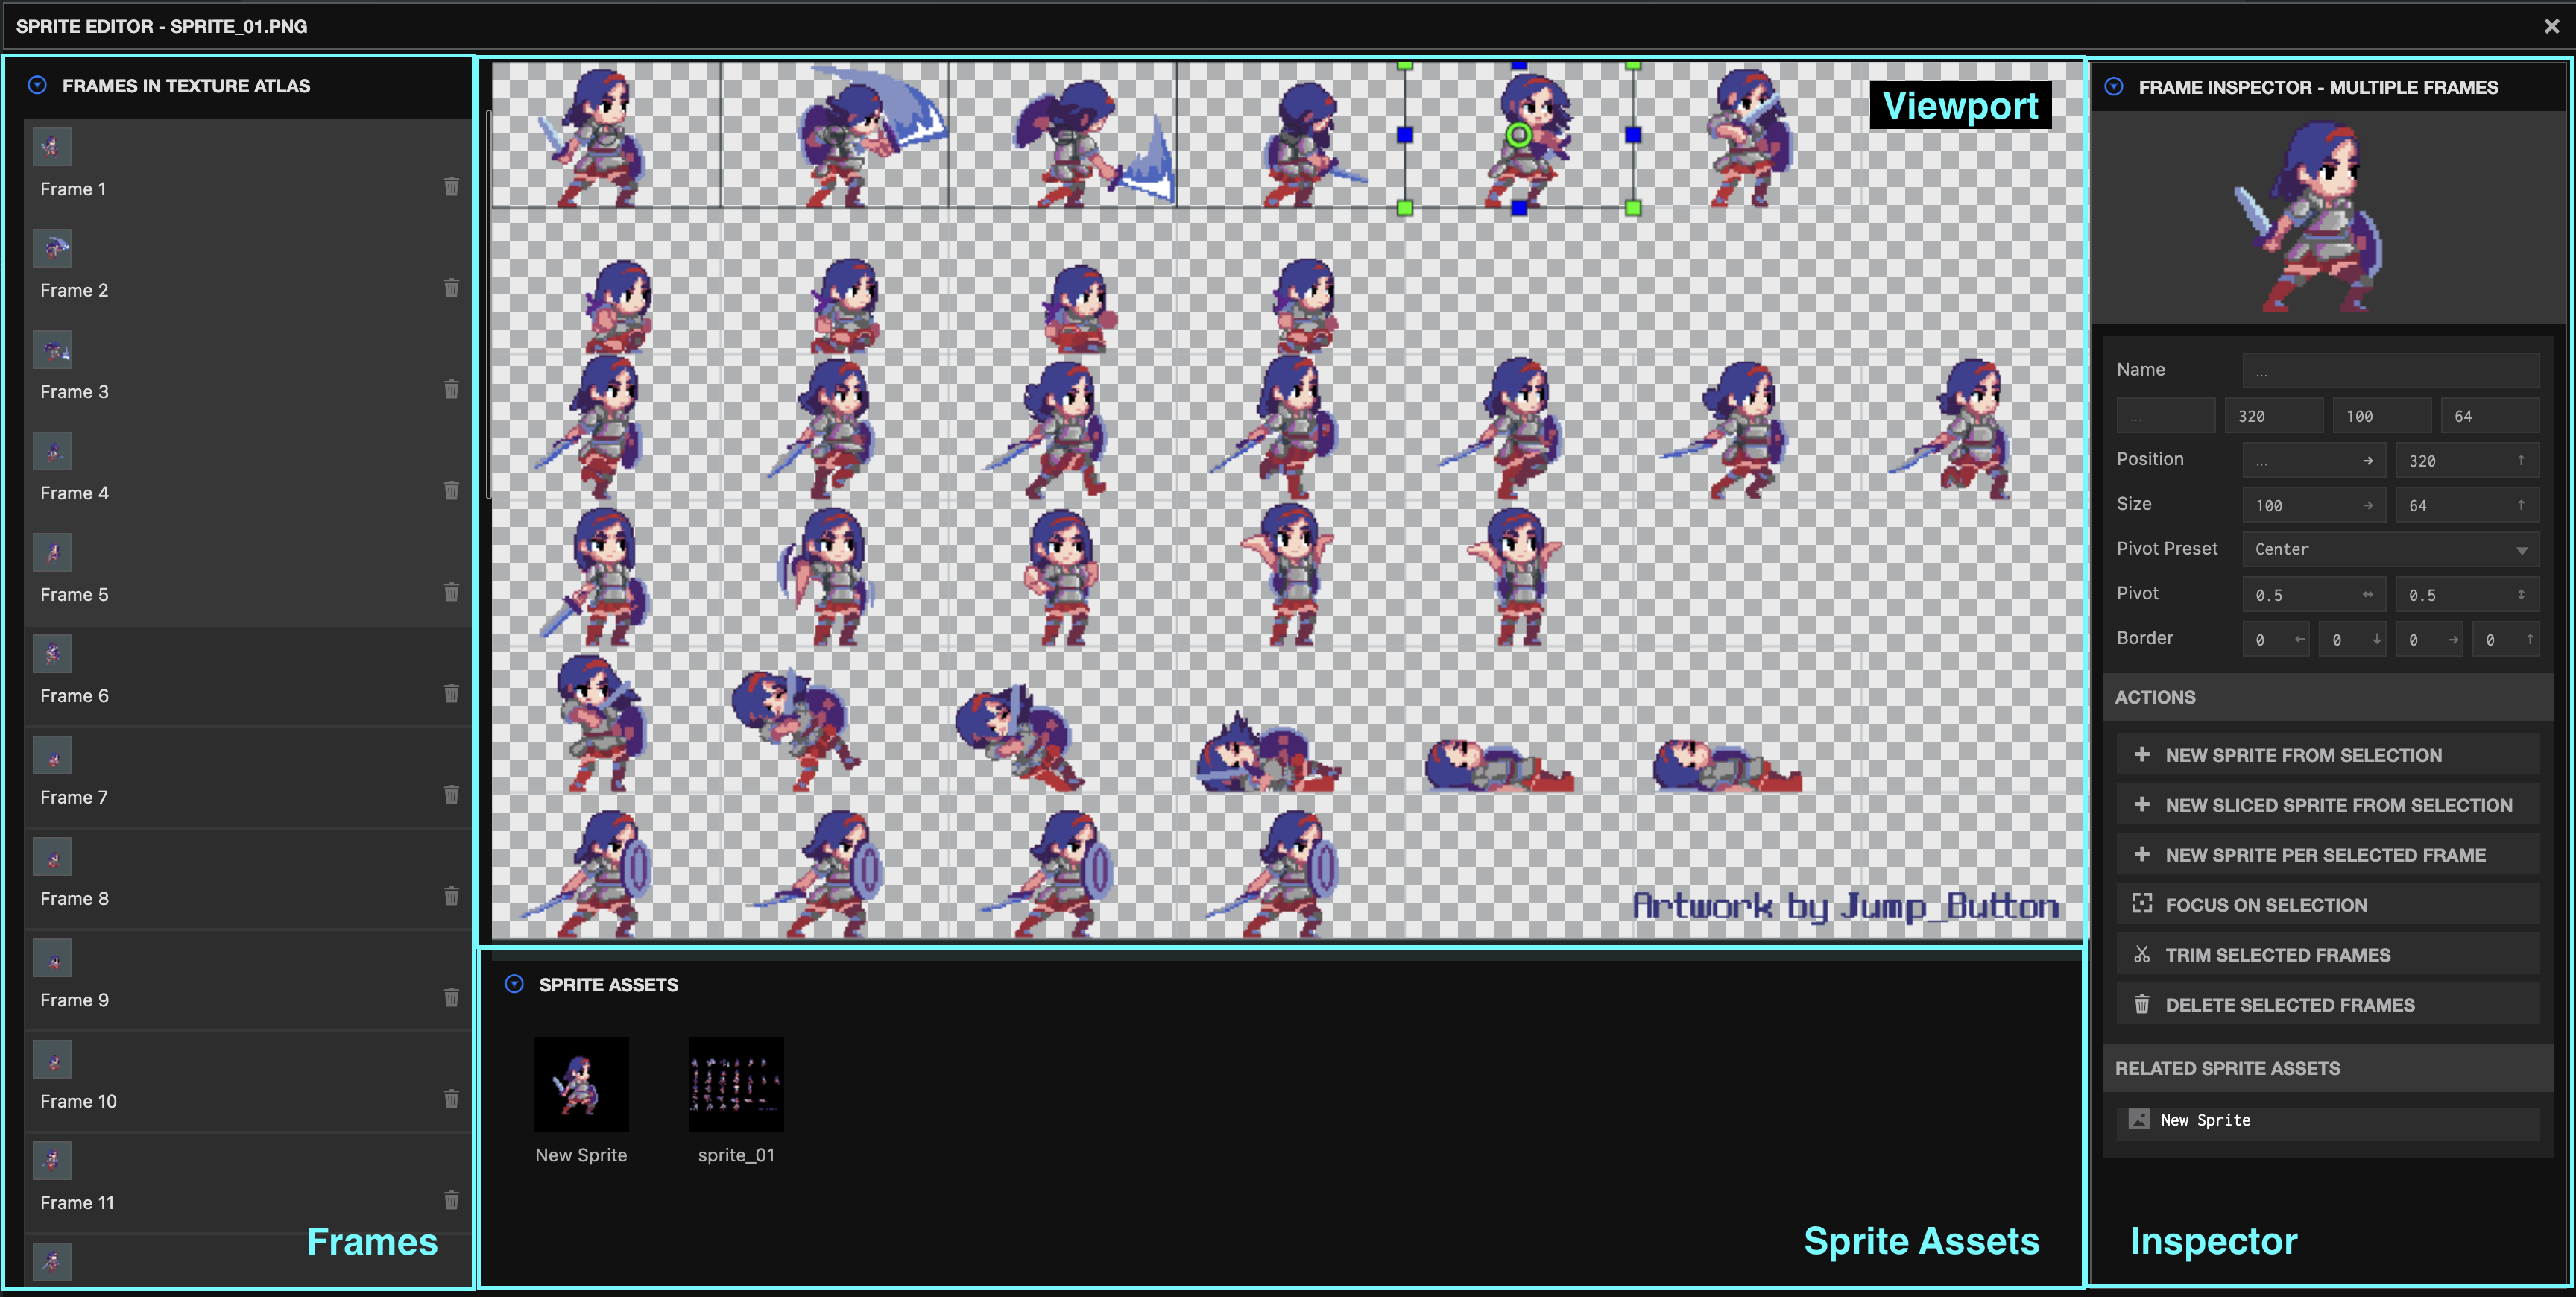Click the Border top field
This screenshot has width=2576, height=1297.
2506,640
